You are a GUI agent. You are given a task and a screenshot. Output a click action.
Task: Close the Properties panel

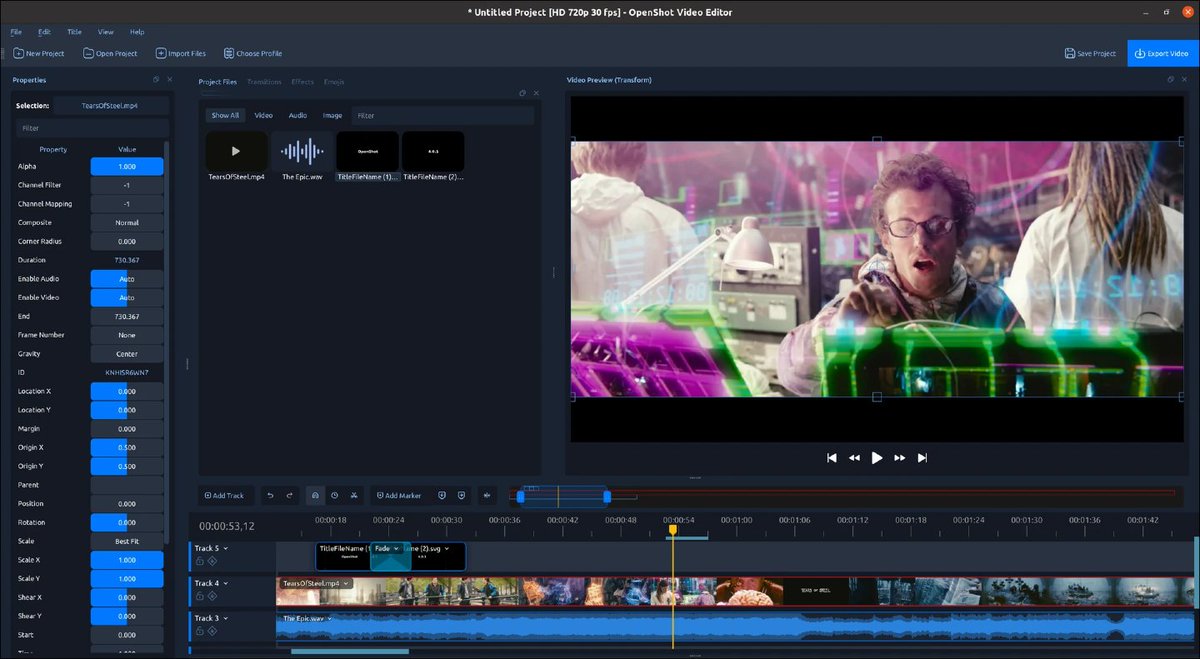[x=169, y=80]
